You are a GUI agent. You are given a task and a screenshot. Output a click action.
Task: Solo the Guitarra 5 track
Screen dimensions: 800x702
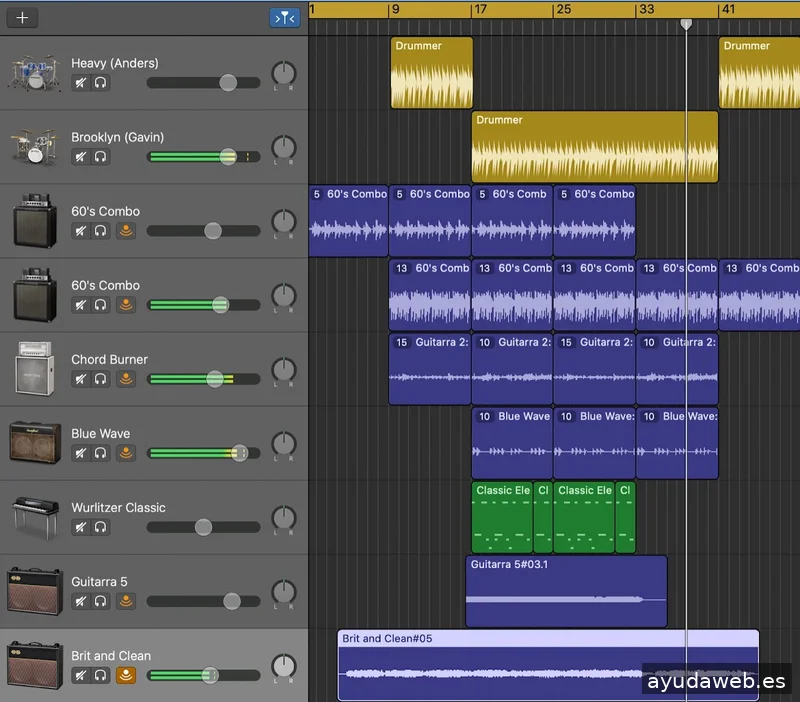(101, 601)
